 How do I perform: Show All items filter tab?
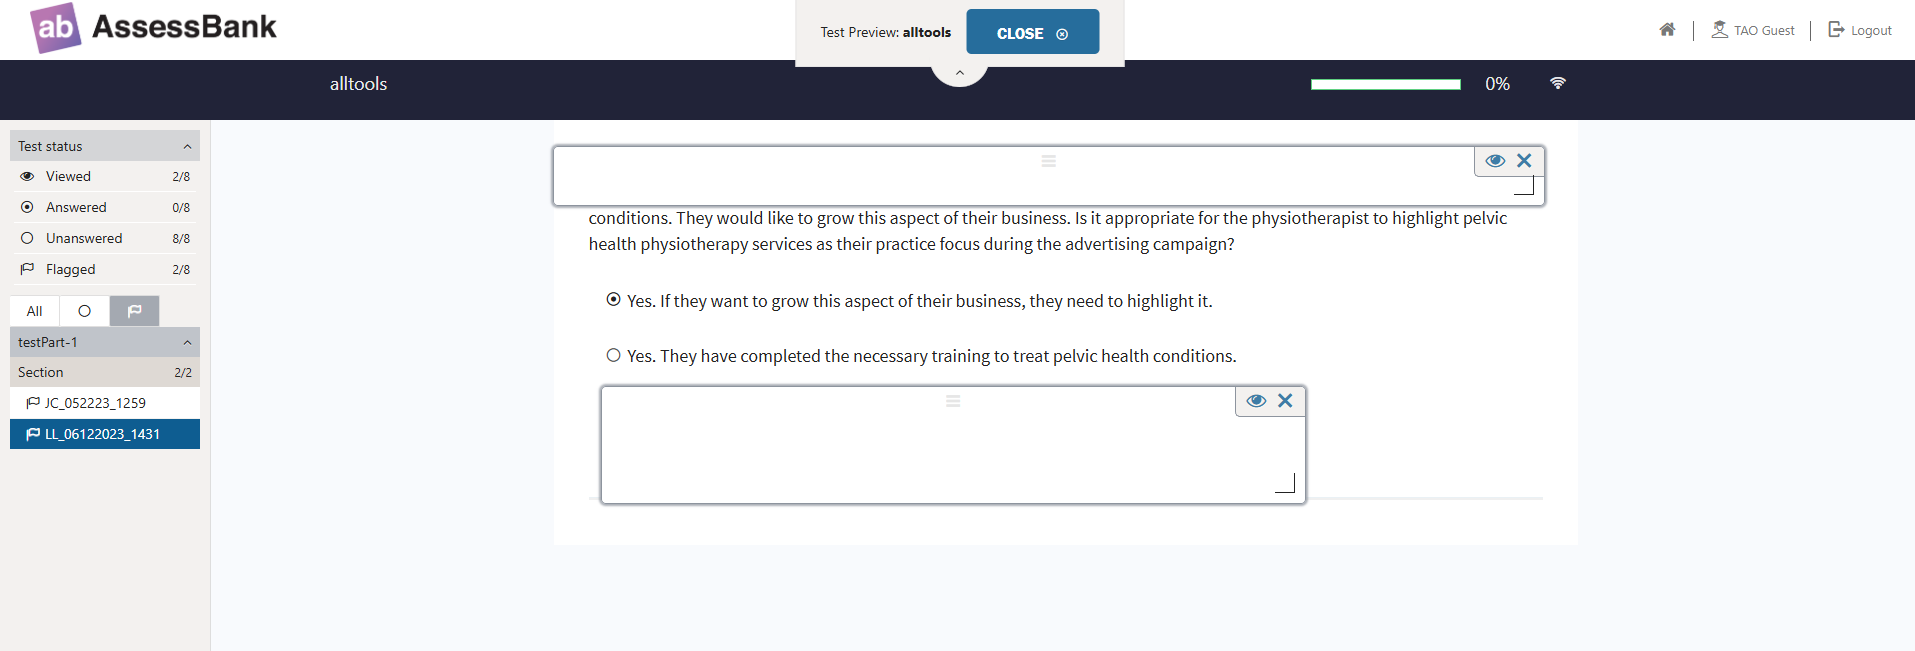click(x=35, y=311)
